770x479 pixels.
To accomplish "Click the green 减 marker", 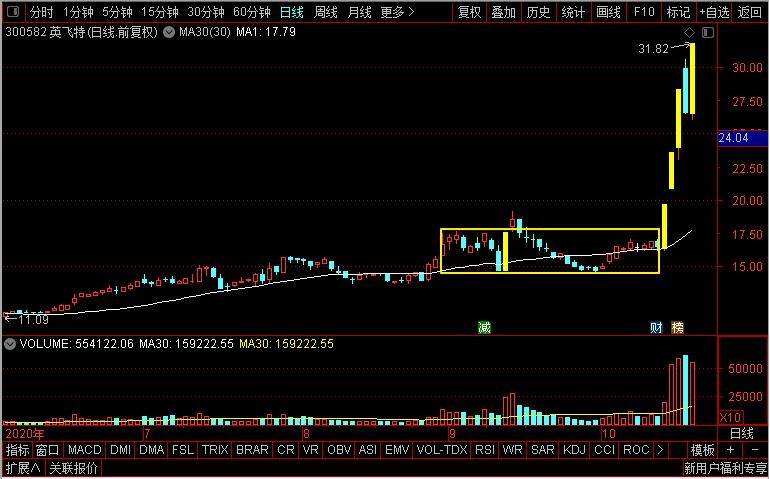I will click(484, 328).
